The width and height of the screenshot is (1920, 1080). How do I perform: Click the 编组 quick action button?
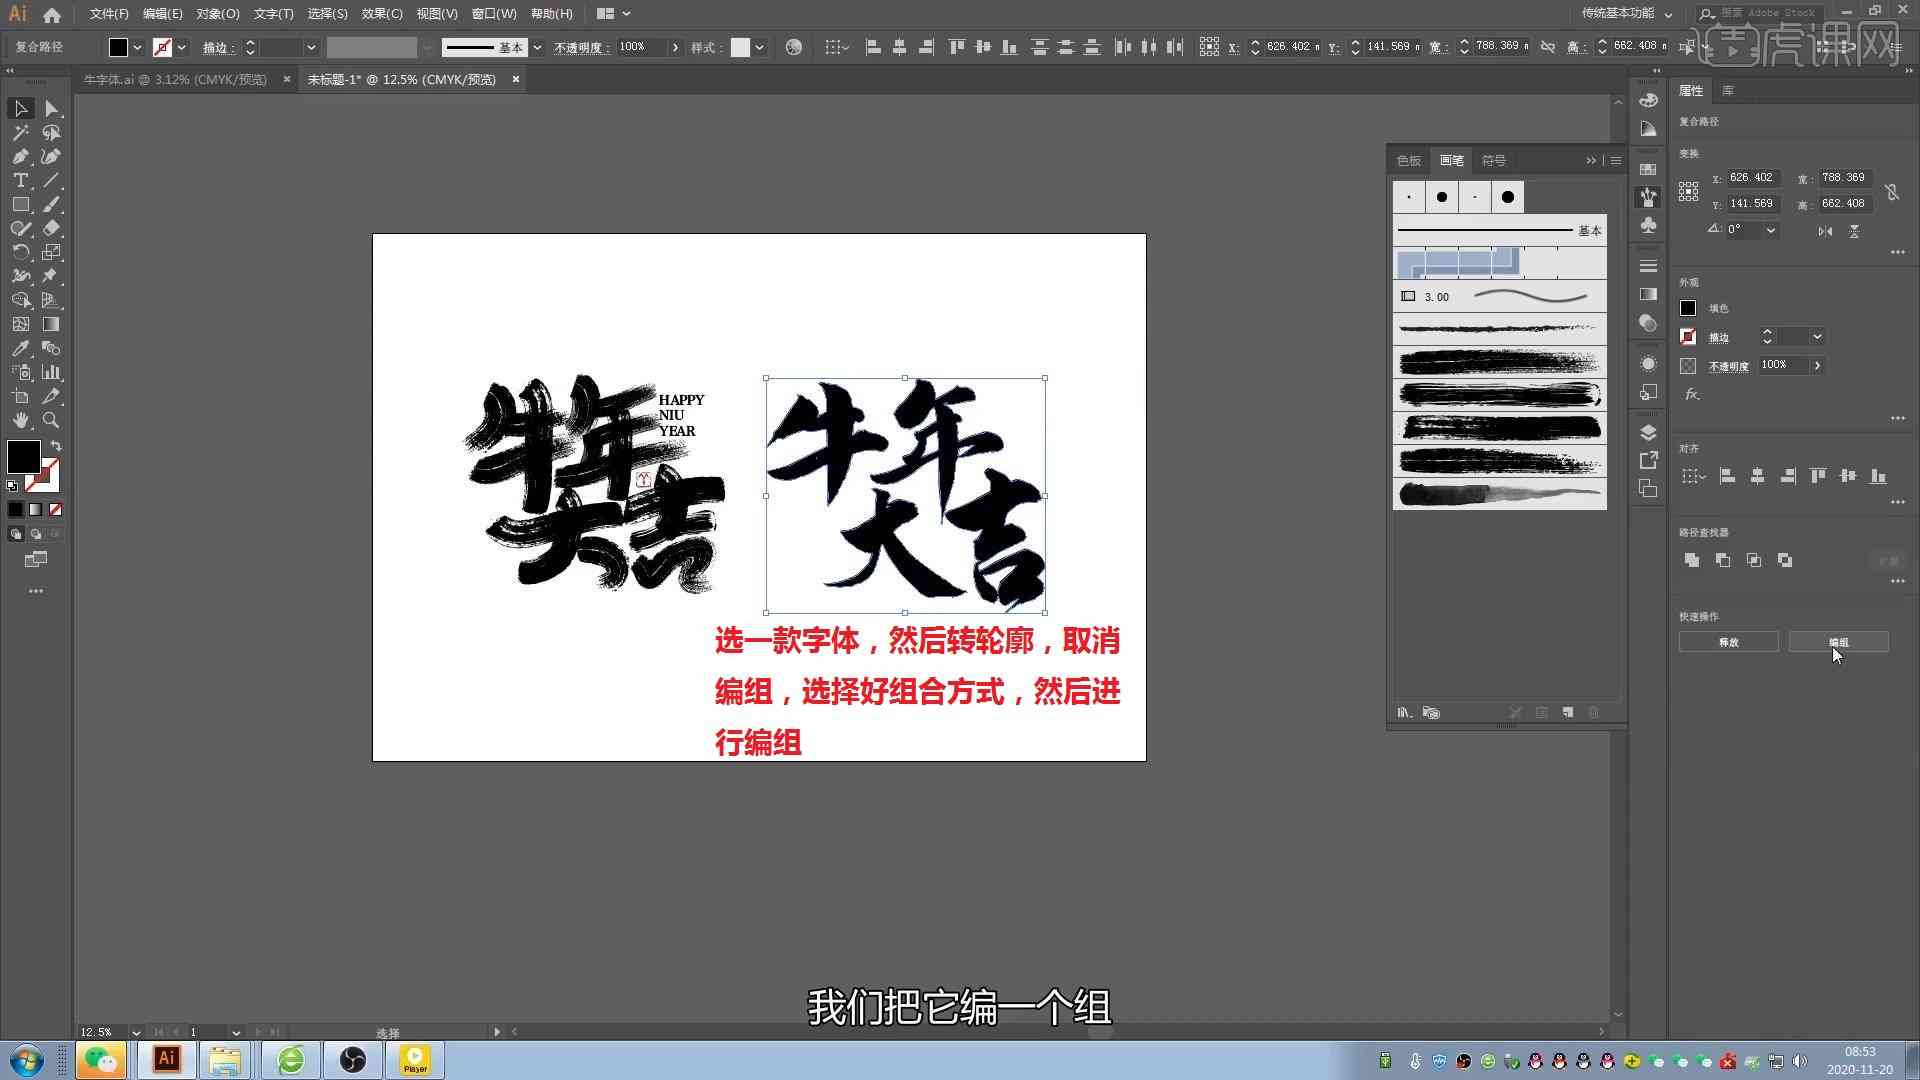click(x=1838, y=642)
